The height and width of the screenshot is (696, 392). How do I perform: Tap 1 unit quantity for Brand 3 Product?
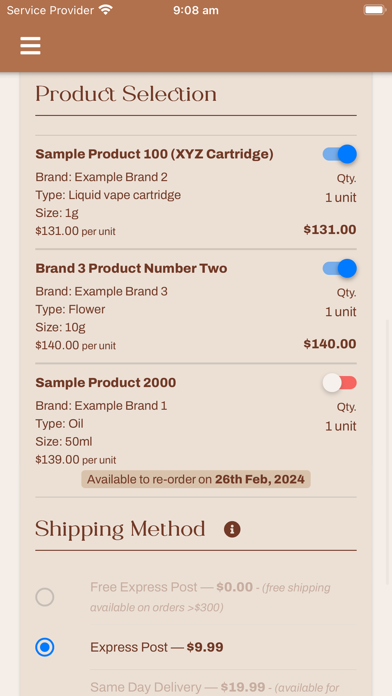click(x=341, y=312)
